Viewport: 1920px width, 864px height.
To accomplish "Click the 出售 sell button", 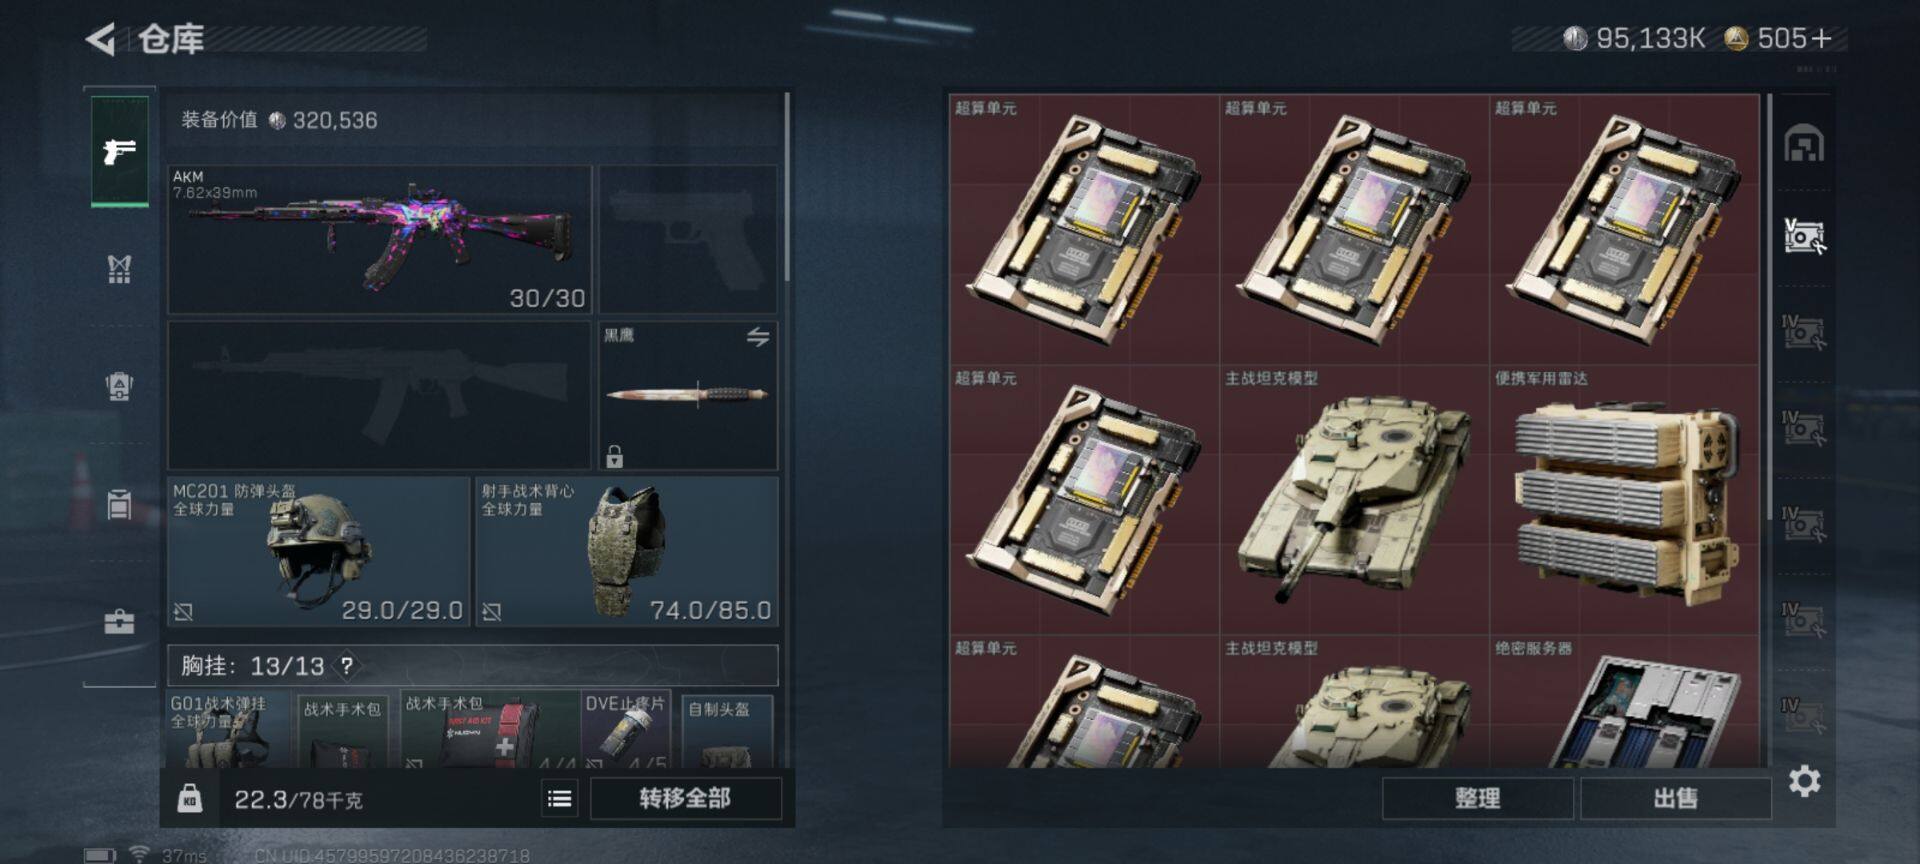I will click(1675, 798).
